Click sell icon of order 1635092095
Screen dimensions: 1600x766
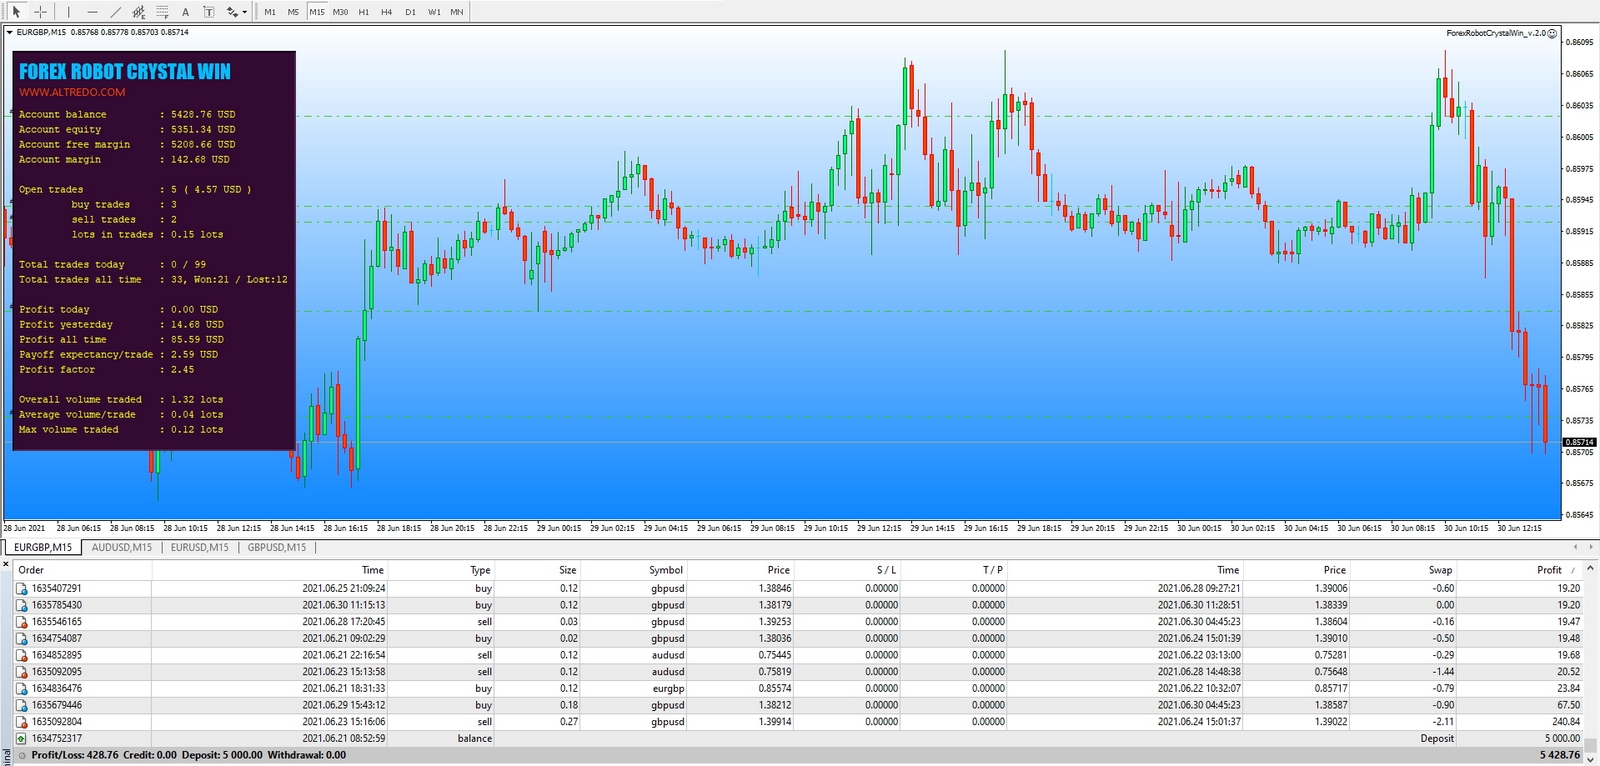pyautogui.click(x=22, y=672)
